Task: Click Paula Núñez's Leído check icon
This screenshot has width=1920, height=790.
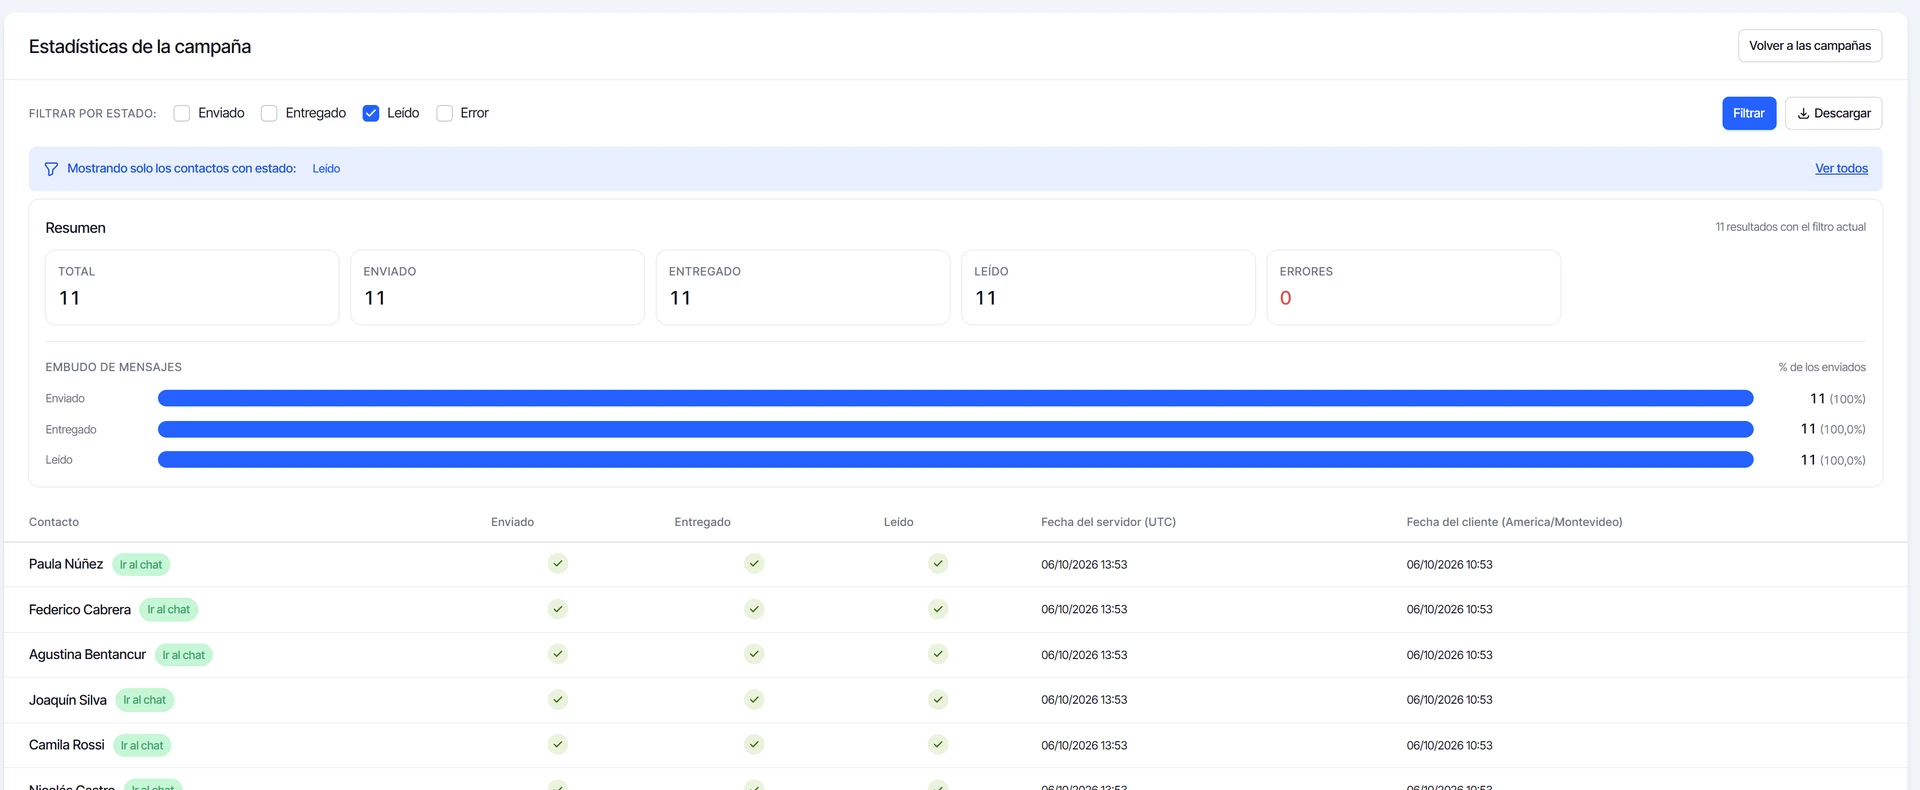Action: (938, 564)
